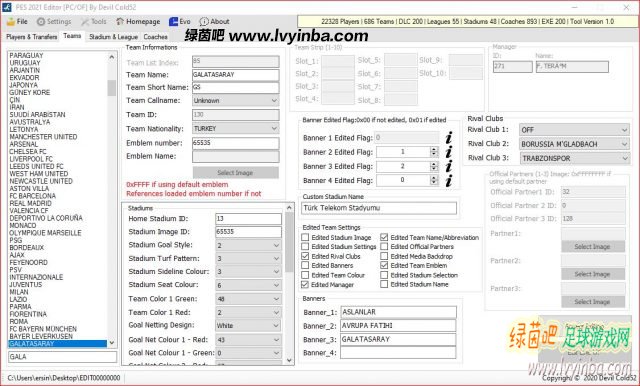
Task: Open Stadium Turf Pattern dropdown
Action: click(x=248, y=259)
